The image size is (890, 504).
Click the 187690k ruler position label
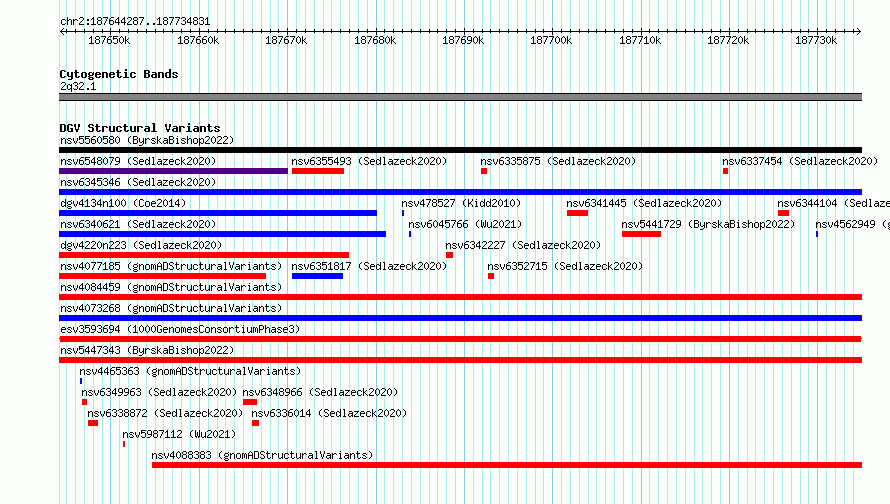tap(463, 41)
